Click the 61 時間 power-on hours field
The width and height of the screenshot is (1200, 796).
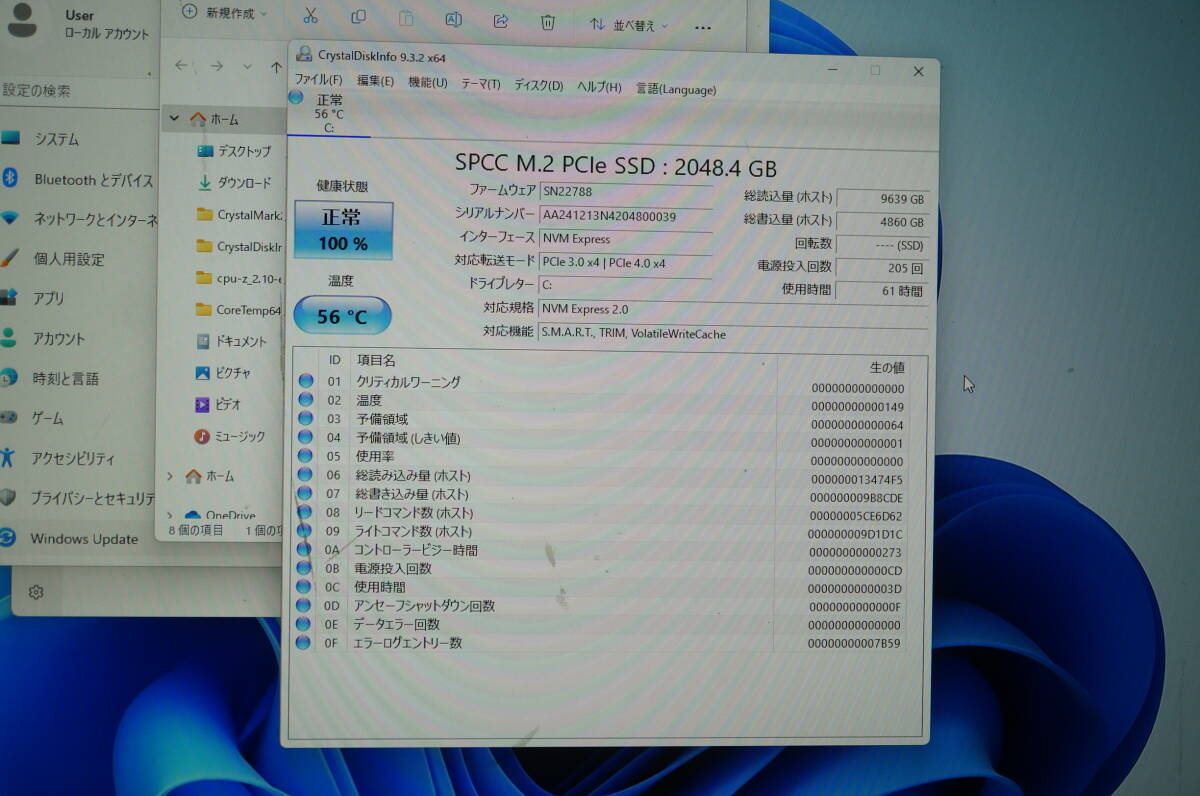click(x=882, y=291)
